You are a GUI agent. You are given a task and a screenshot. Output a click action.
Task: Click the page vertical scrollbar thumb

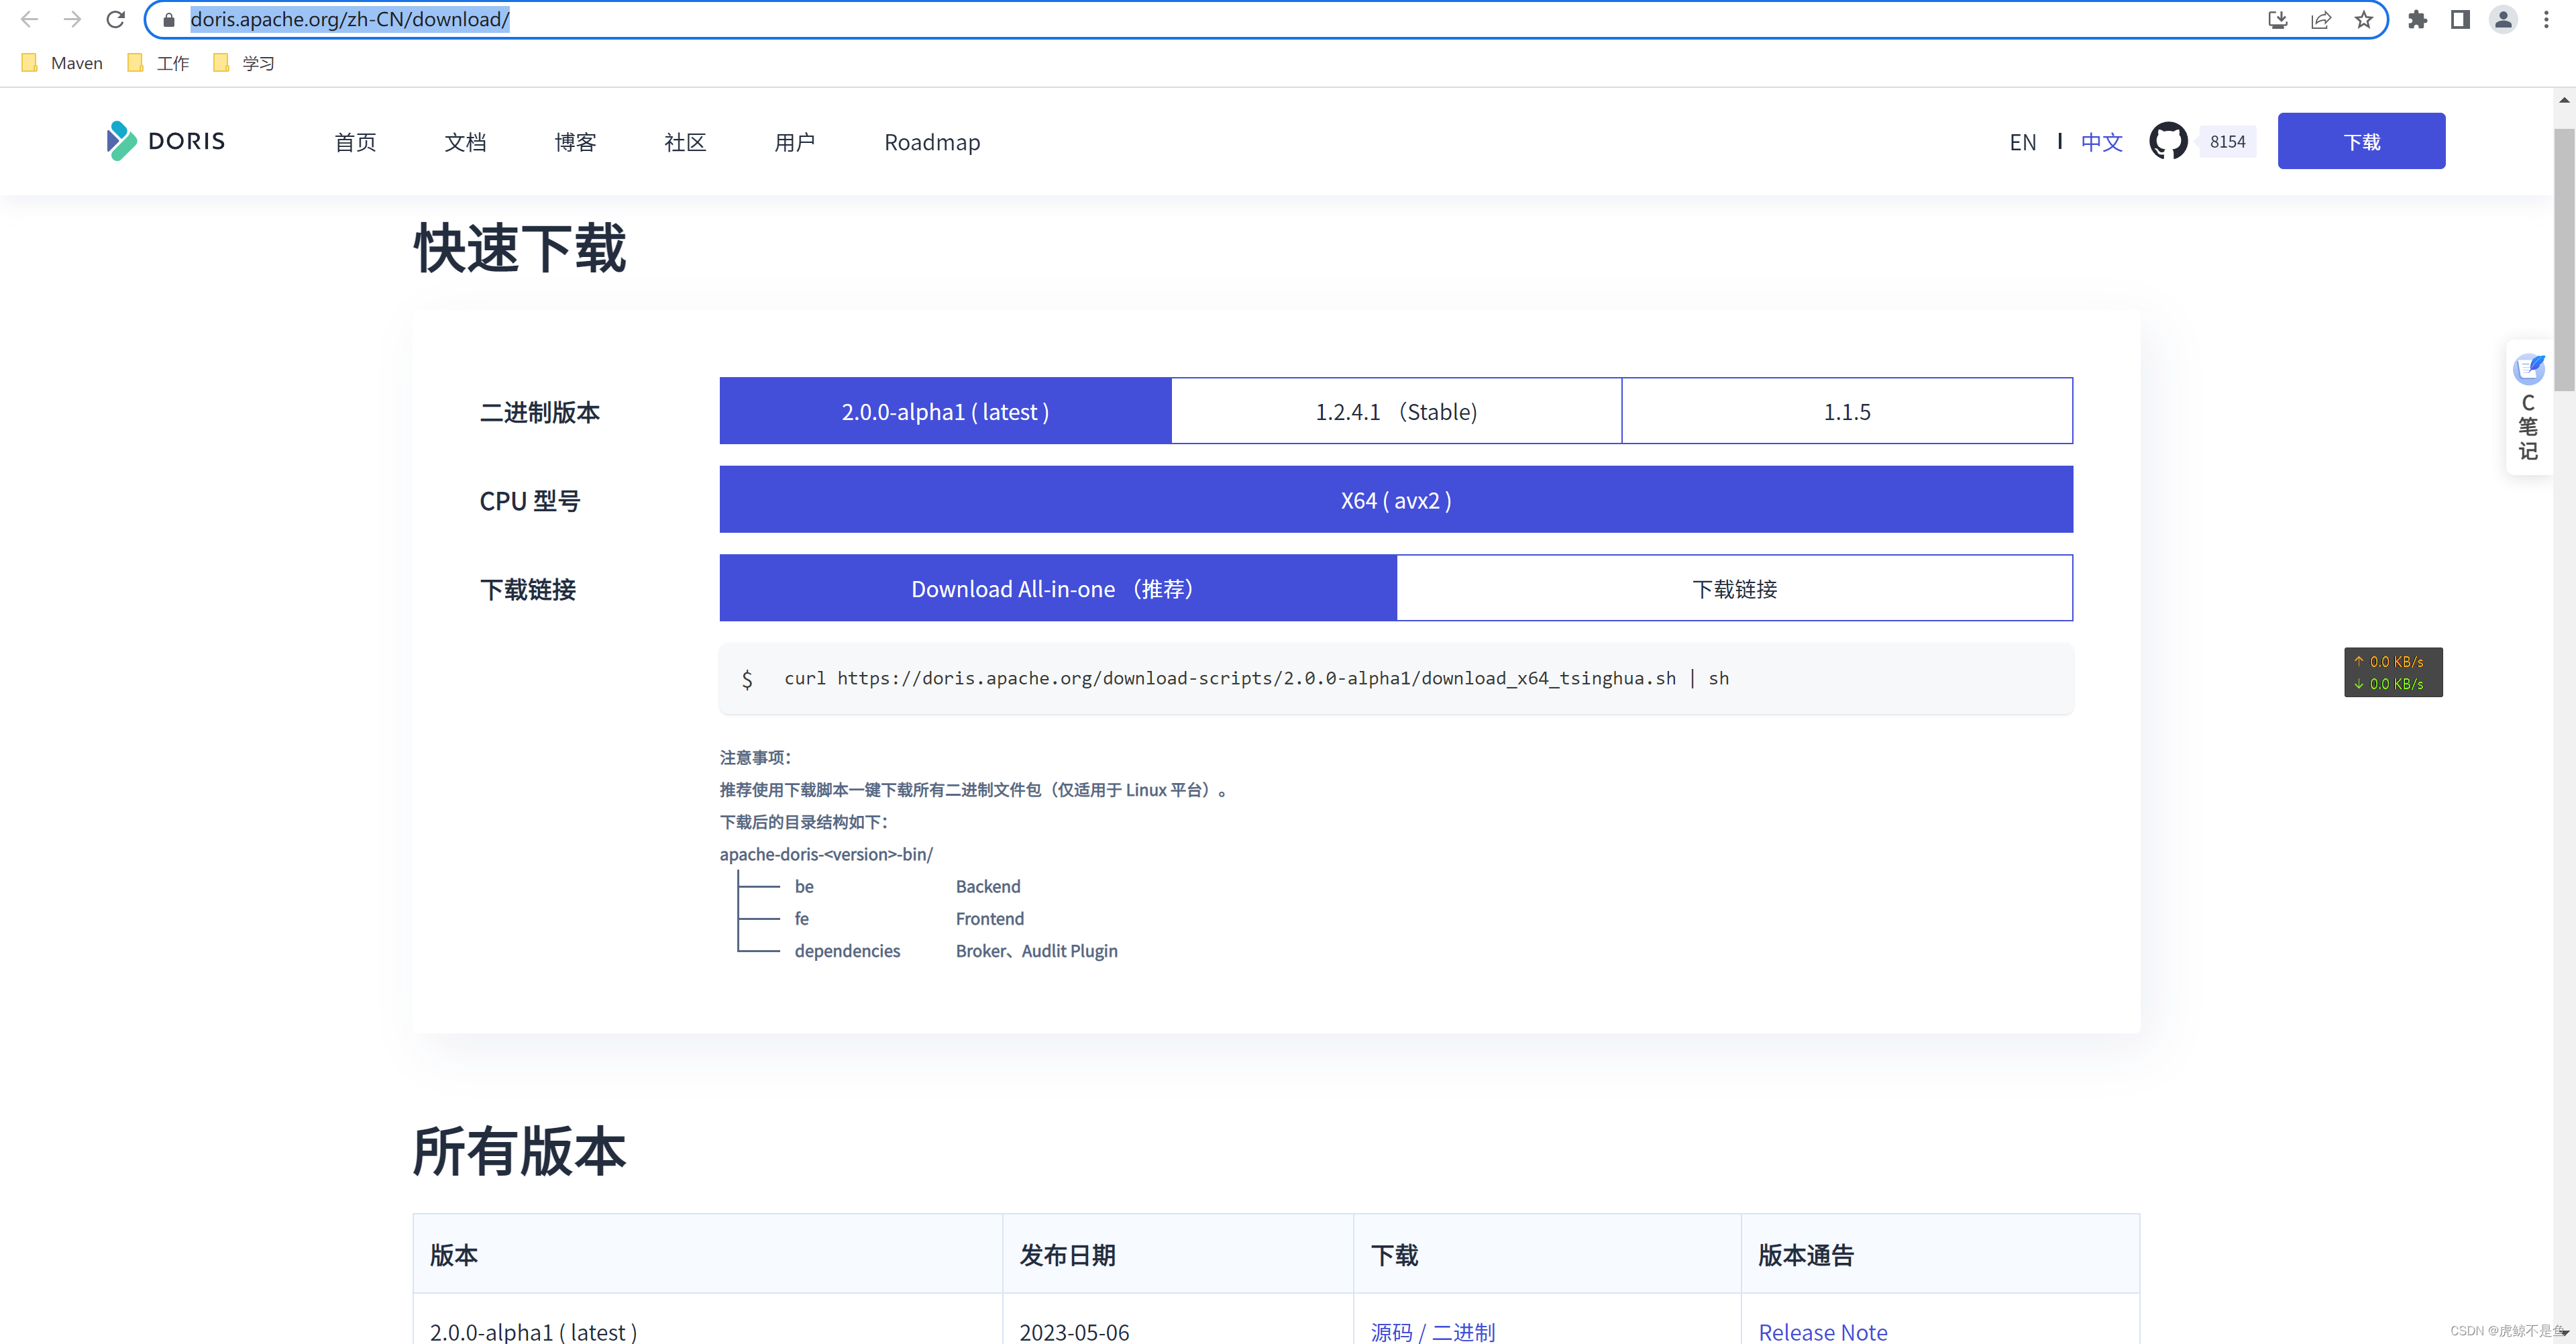2564,258
